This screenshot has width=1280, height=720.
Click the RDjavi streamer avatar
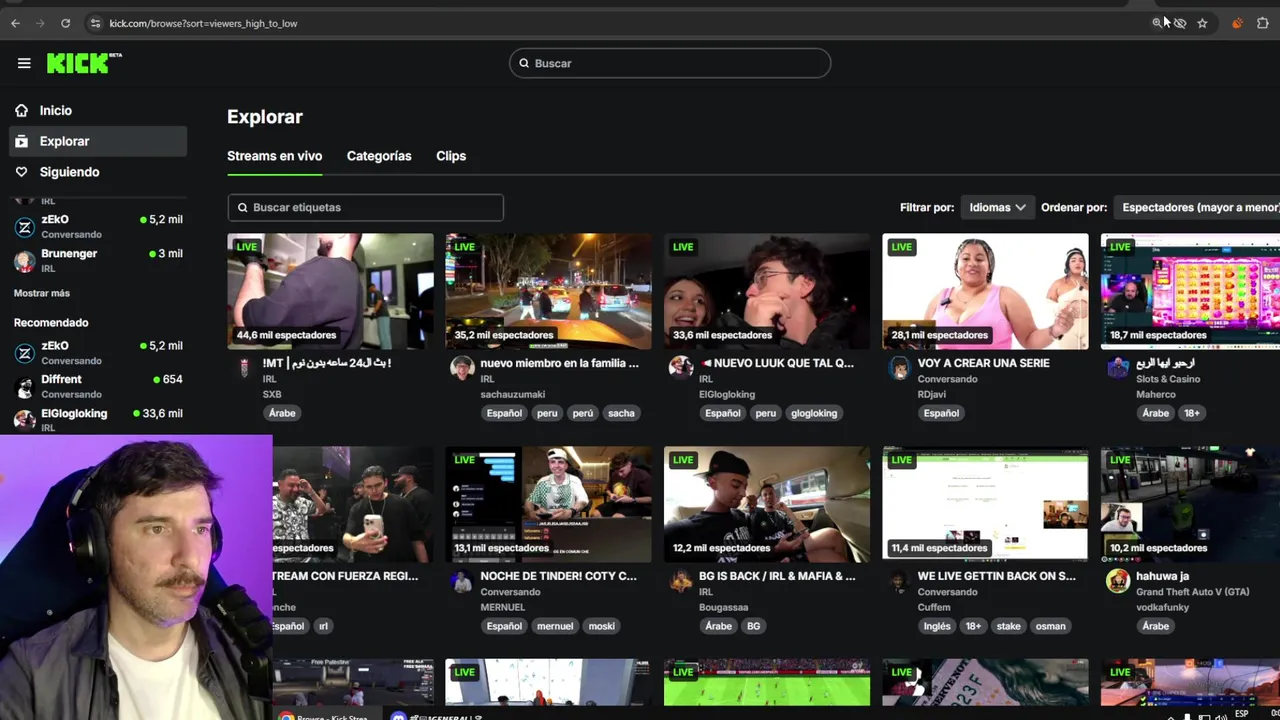[x=899, y=368]
